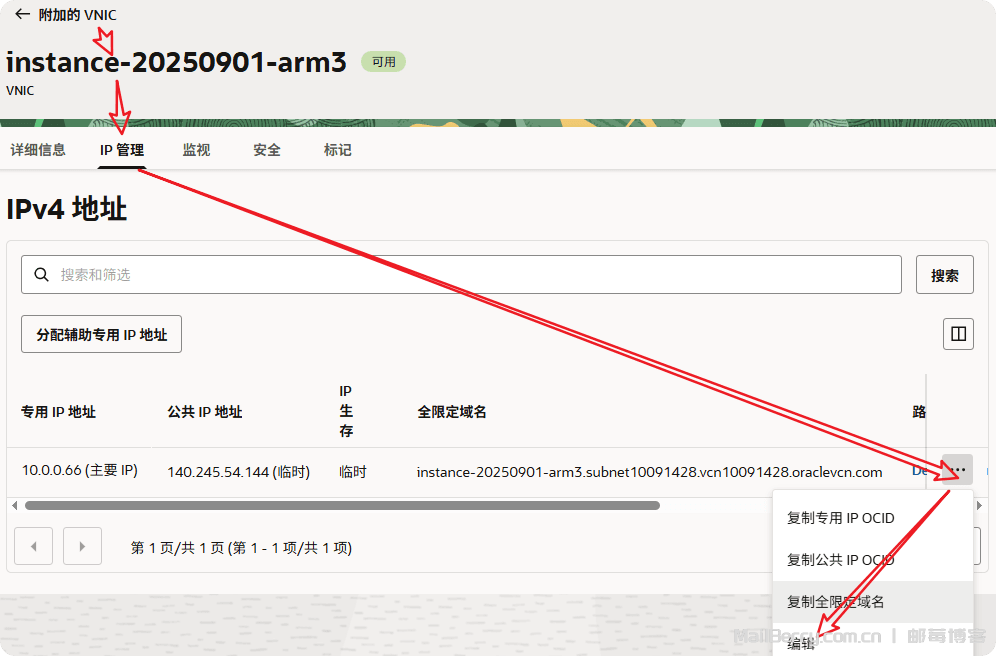Go to previous page with left arrow
The image size is (996, 656).
pyautogui.click(x=33, y=547)
